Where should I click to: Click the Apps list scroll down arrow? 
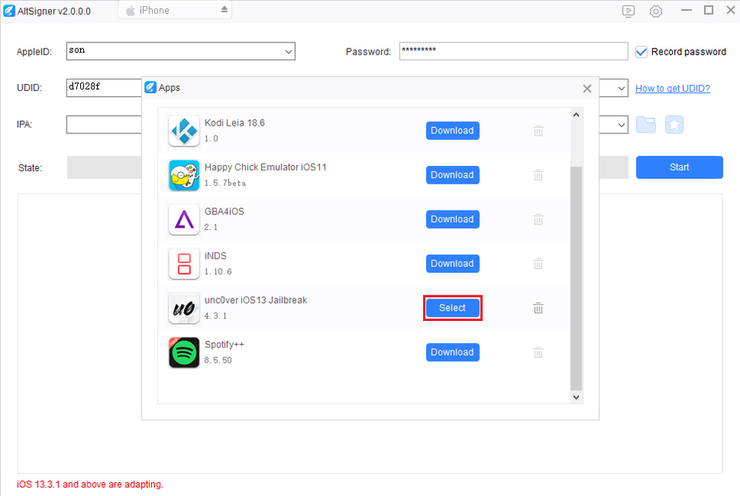coord(576,397)
